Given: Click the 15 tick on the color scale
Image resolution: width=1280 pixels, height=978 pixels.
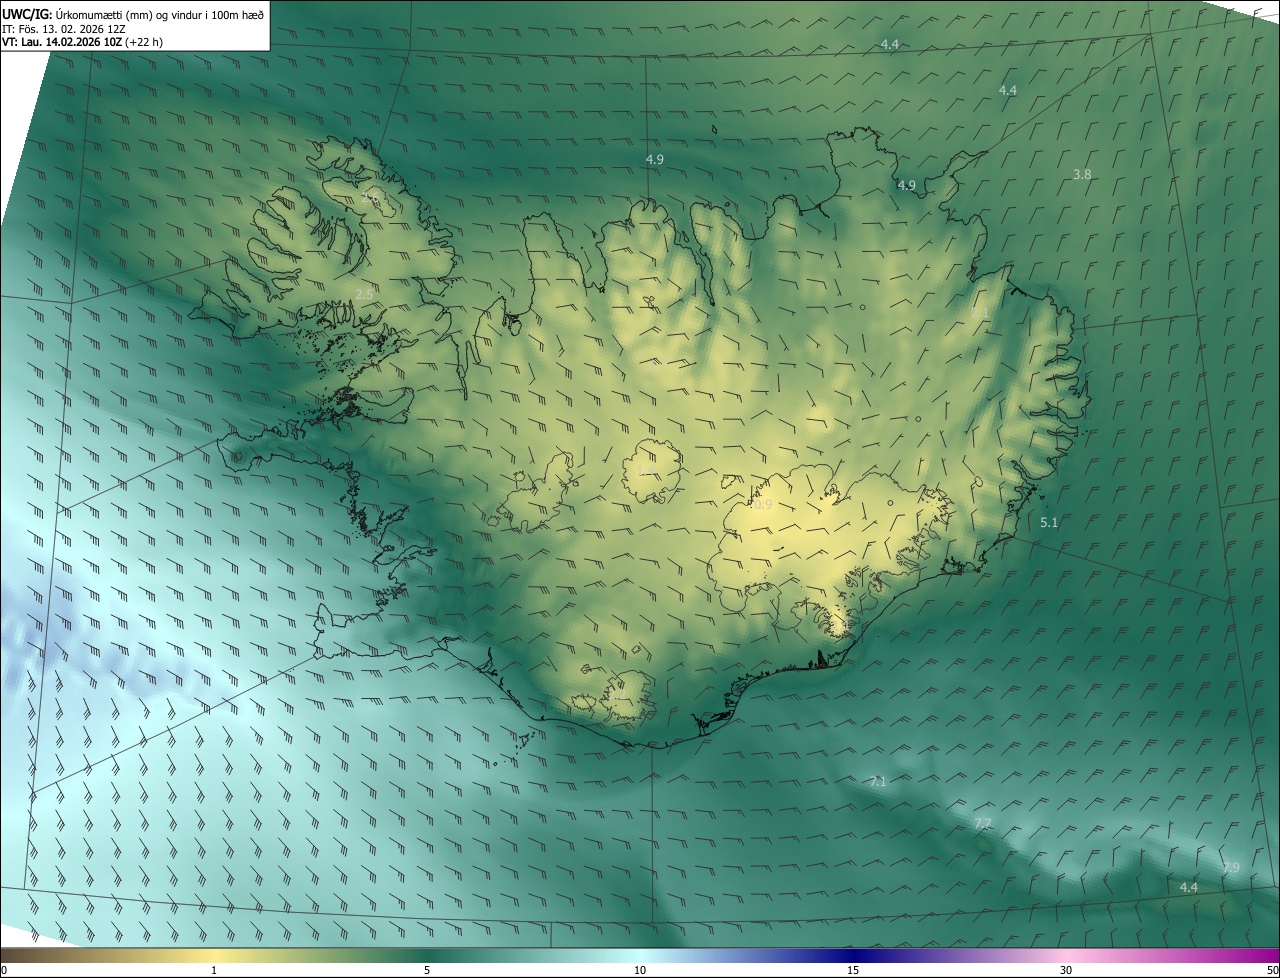Looking at the screenshot, I should [853, 970].
